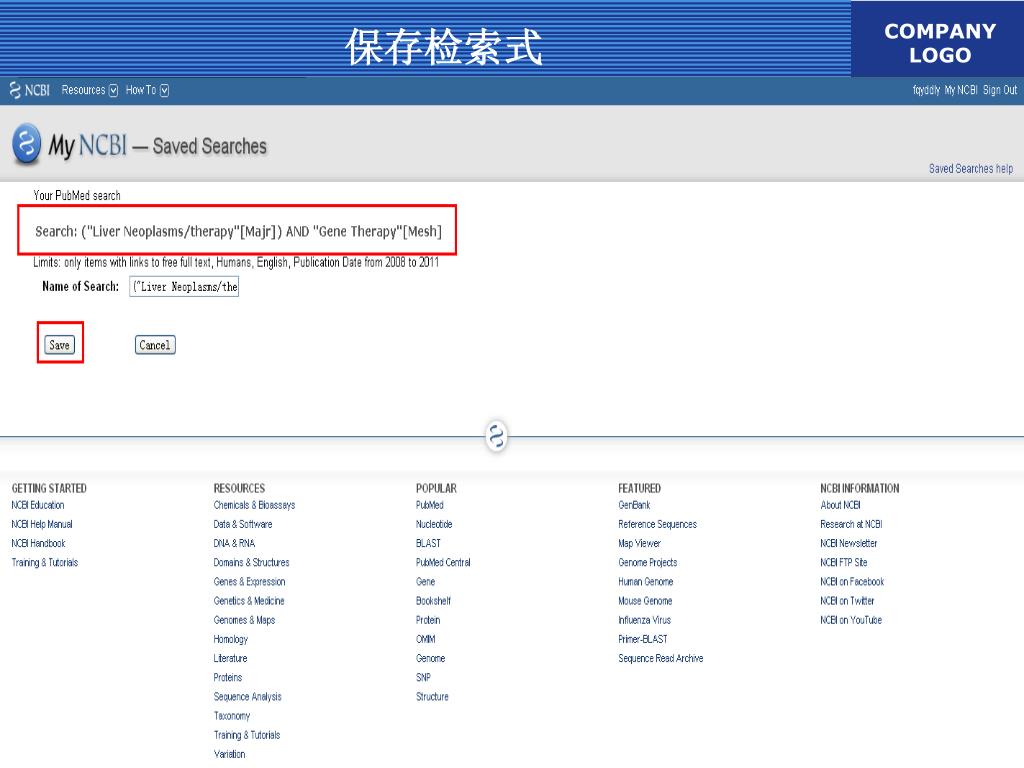The height and width of the screenshot is (768, 1024).
Task: Open Influenza Virus link
Action: coord(645,620)
